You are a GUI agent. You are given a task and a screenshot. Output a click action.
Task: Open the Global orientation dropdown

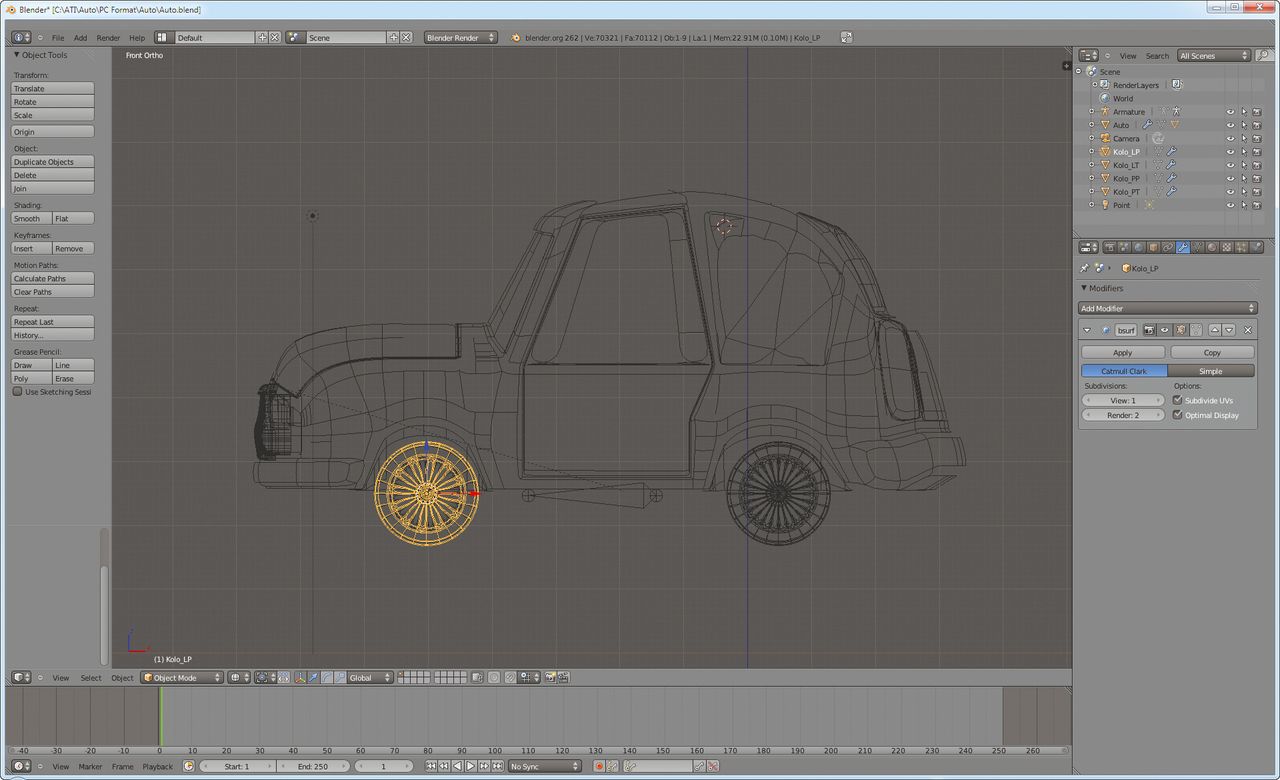371,677
